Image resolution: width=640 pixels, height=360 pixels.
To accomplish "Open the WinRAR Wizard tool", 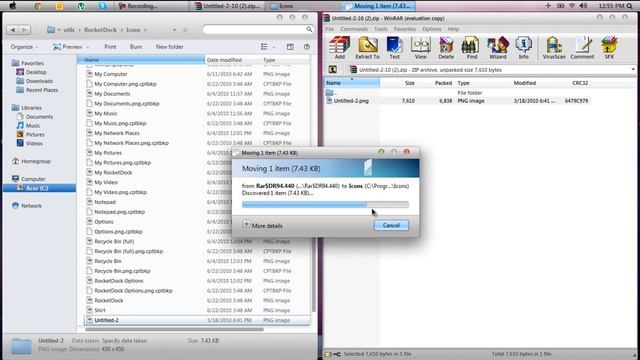I will pos(498,47).
